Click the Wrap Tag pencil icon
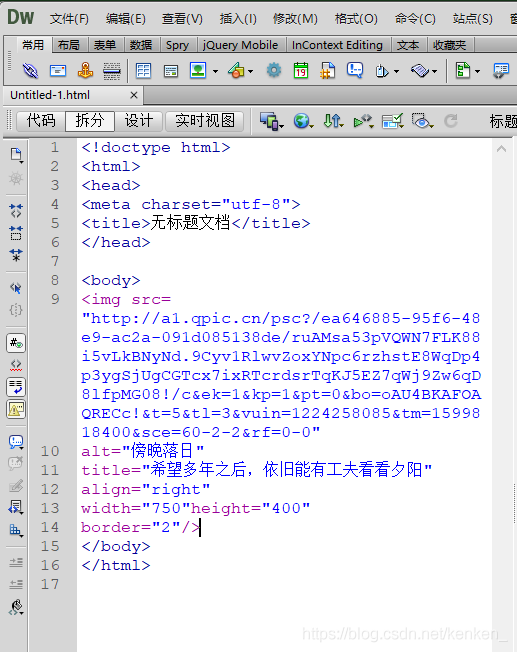517x652 pixels. [x=16, y=485]
